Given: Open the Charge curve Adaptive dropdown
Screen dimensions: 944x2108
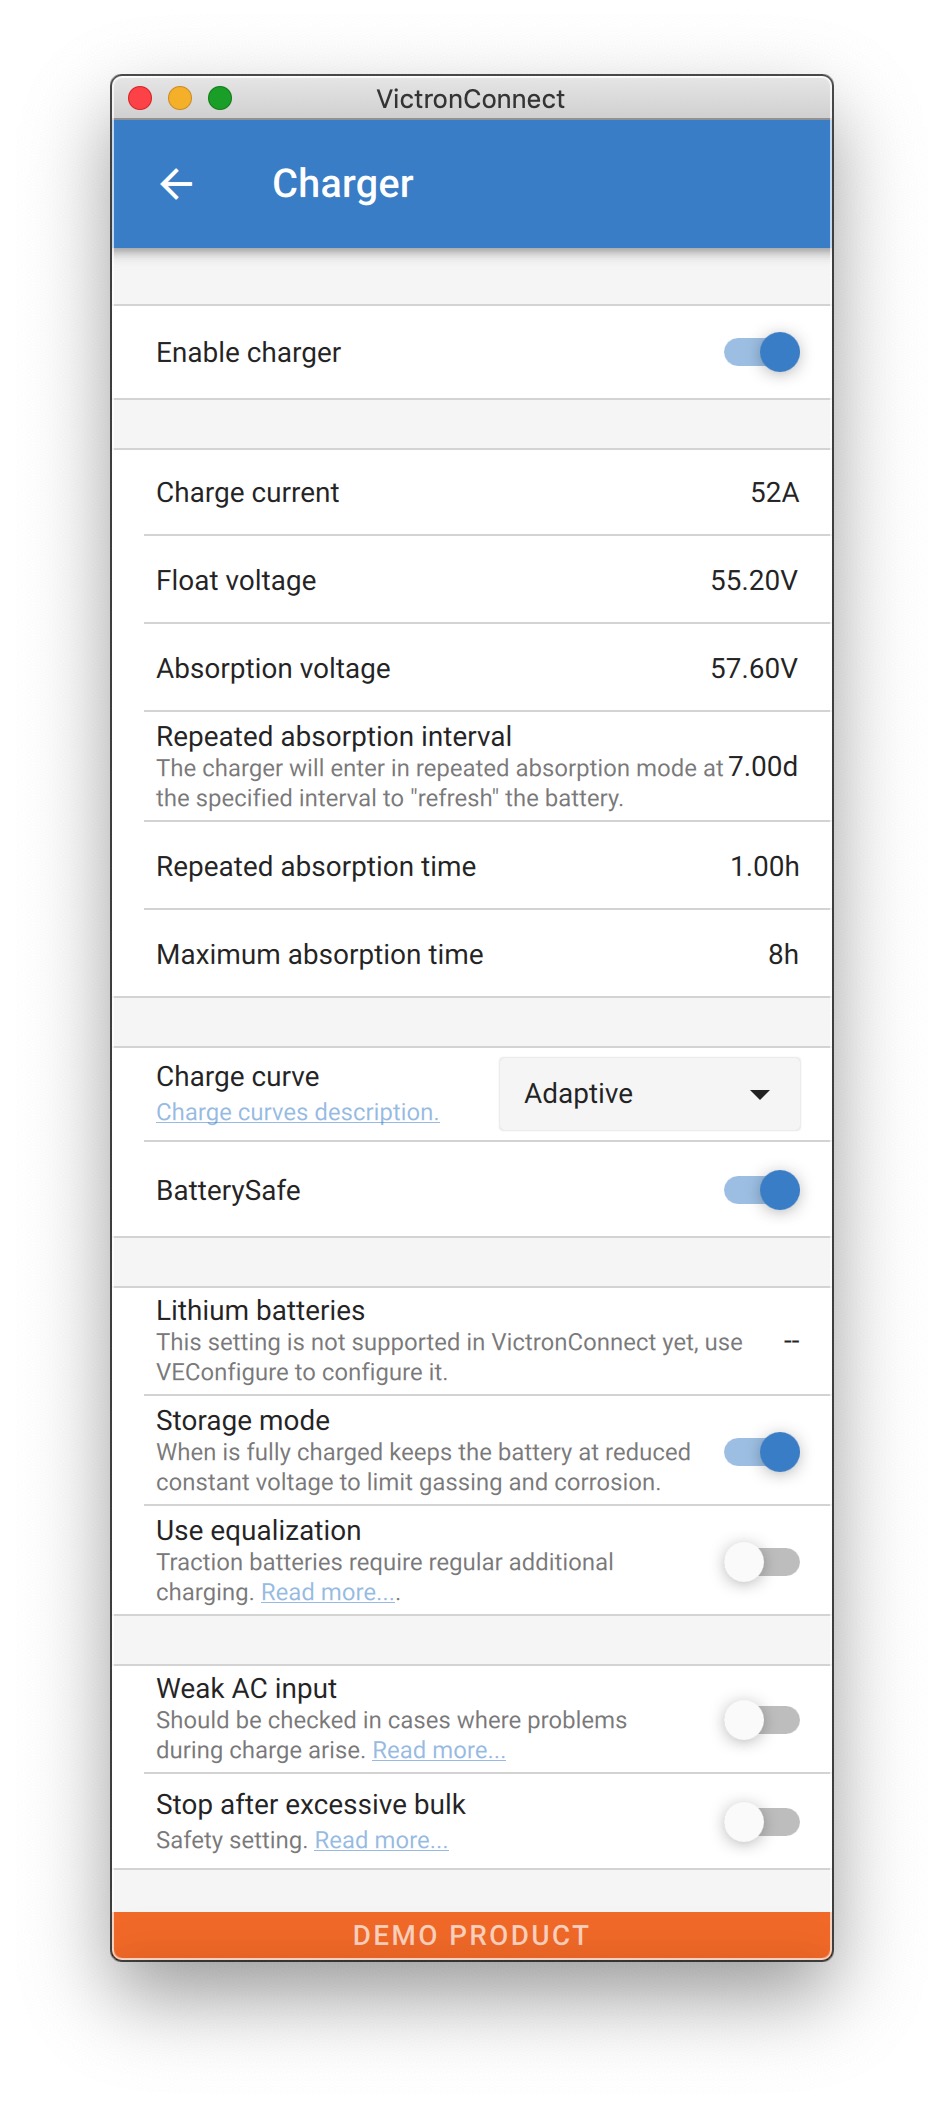Looking at the screenshot, I should (x=648, y=1094).
